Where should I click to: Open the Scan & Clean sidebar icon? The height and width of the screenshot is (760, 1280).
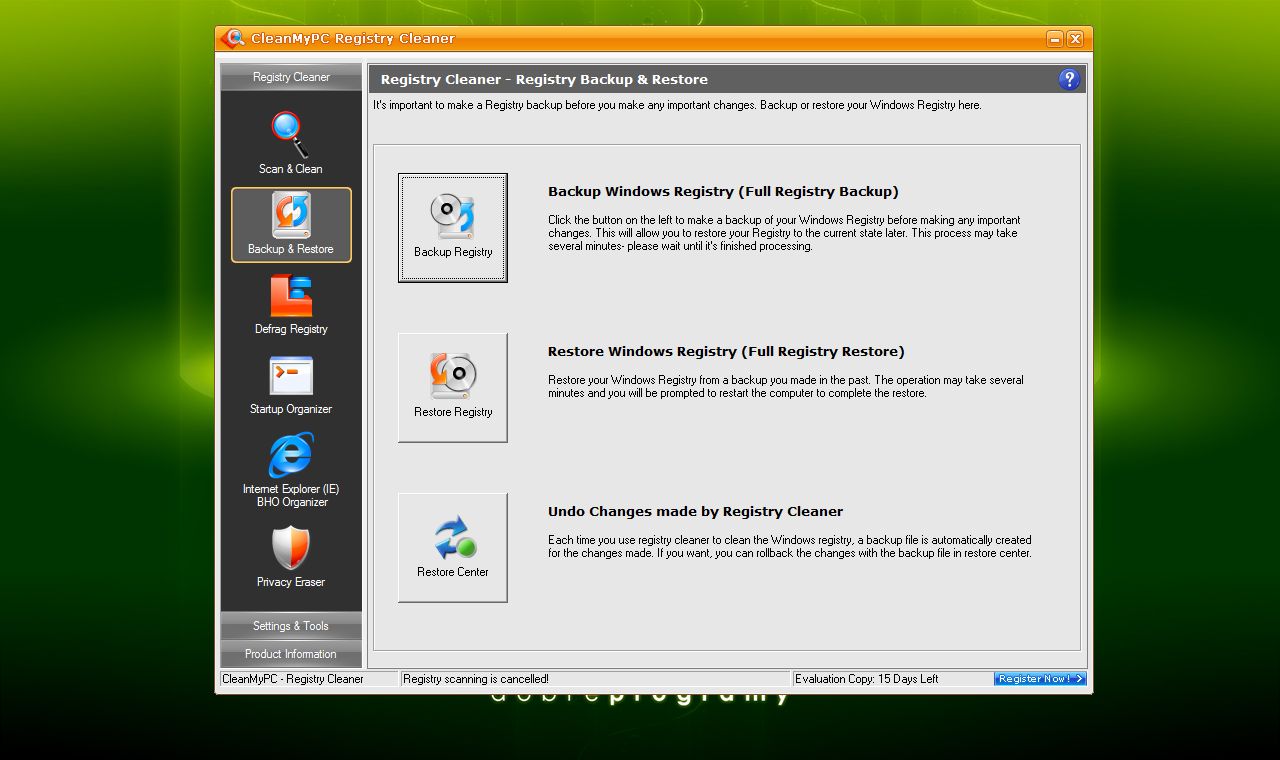[x=291, y=143]
